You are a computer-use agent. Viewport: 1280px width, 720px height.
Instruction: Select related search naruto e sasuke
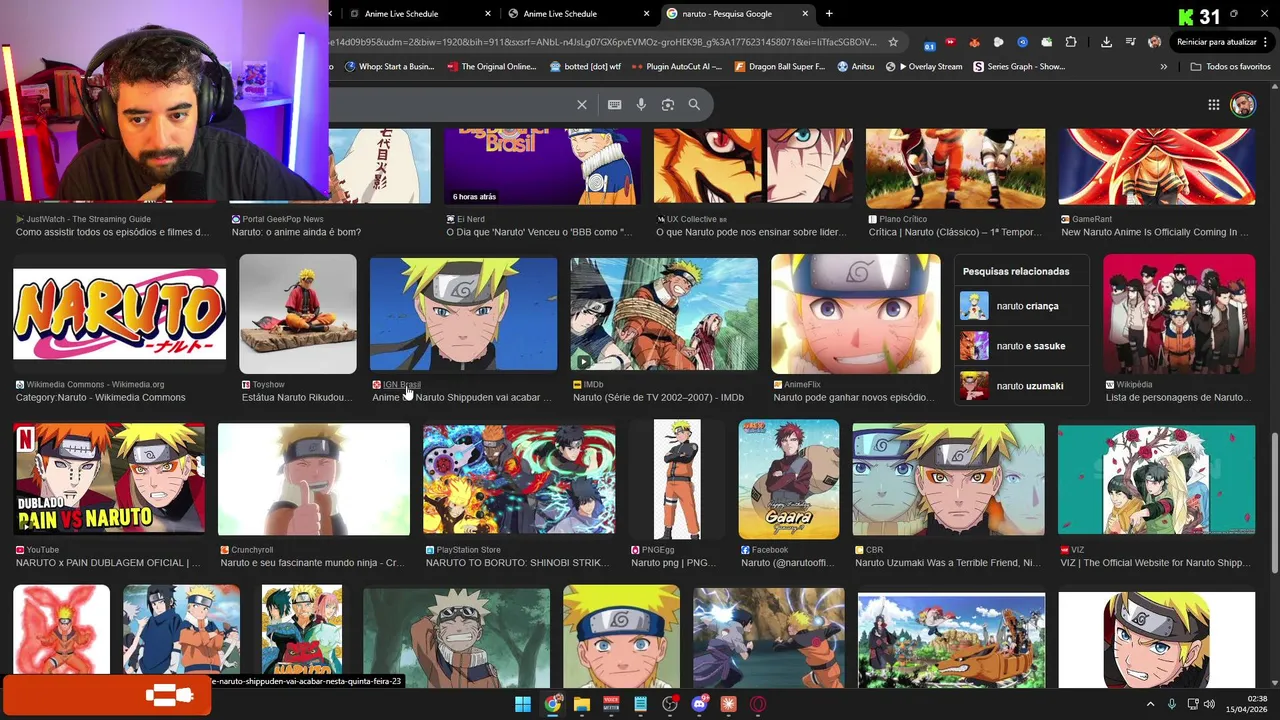1021,346
